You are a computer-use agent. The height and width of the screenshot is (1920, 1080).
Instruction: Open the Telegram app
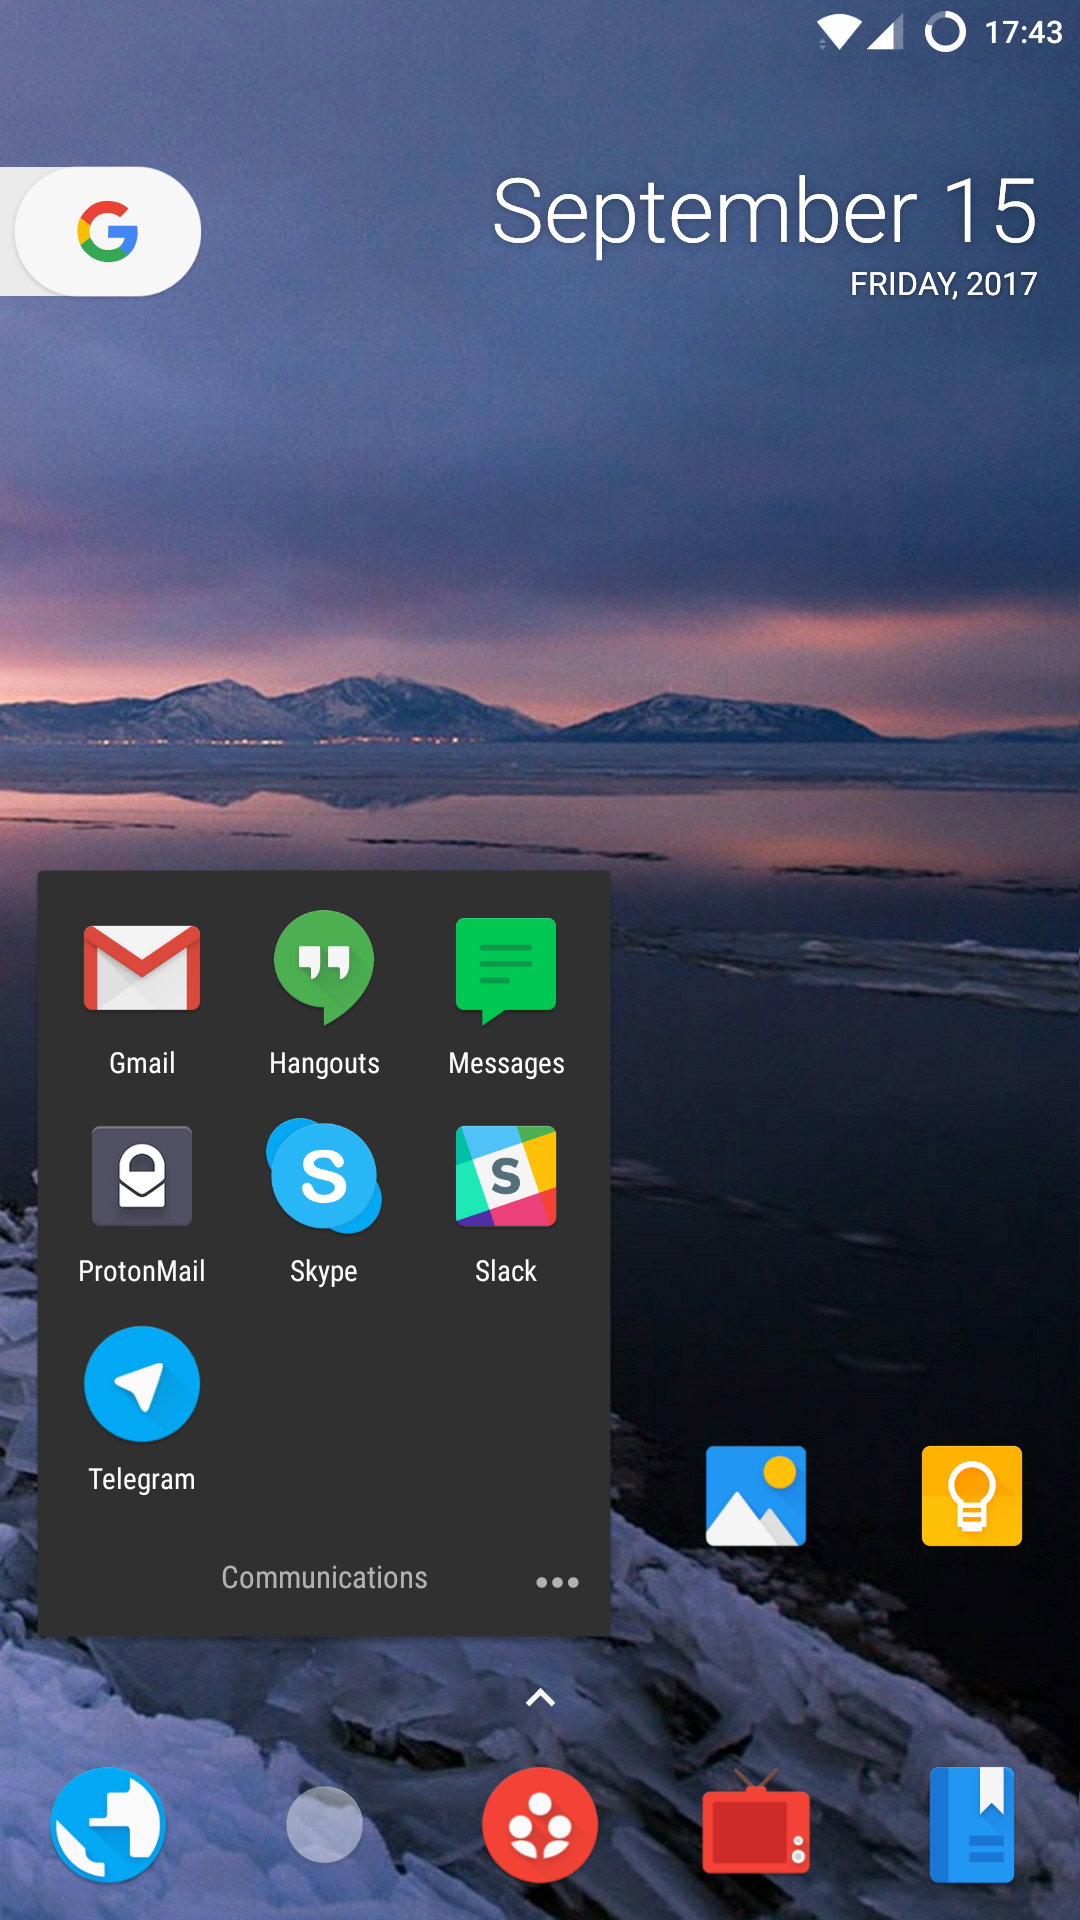tap(142, 1384)
